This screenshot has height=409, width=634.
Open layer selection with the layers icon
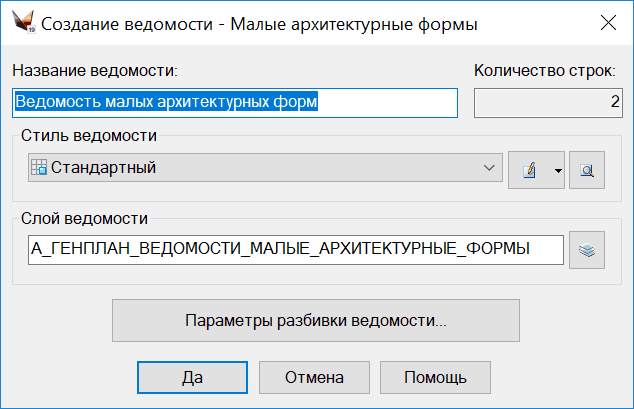pyautogui.click(x=587, y=250)
